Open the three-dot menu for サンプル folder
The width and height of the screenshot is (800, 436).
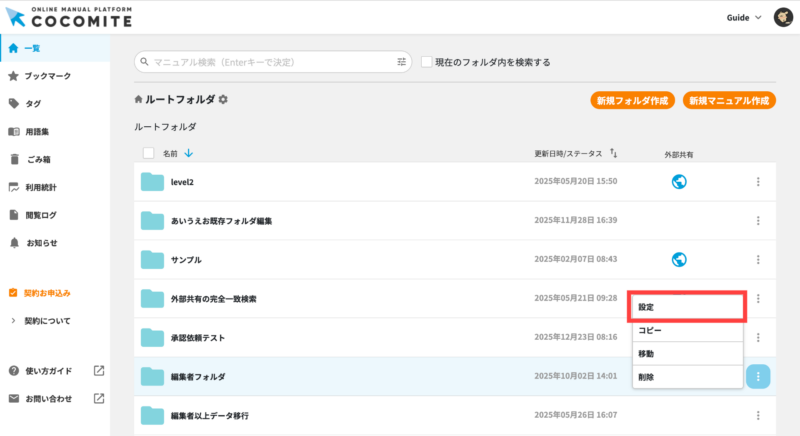point(758,260)
